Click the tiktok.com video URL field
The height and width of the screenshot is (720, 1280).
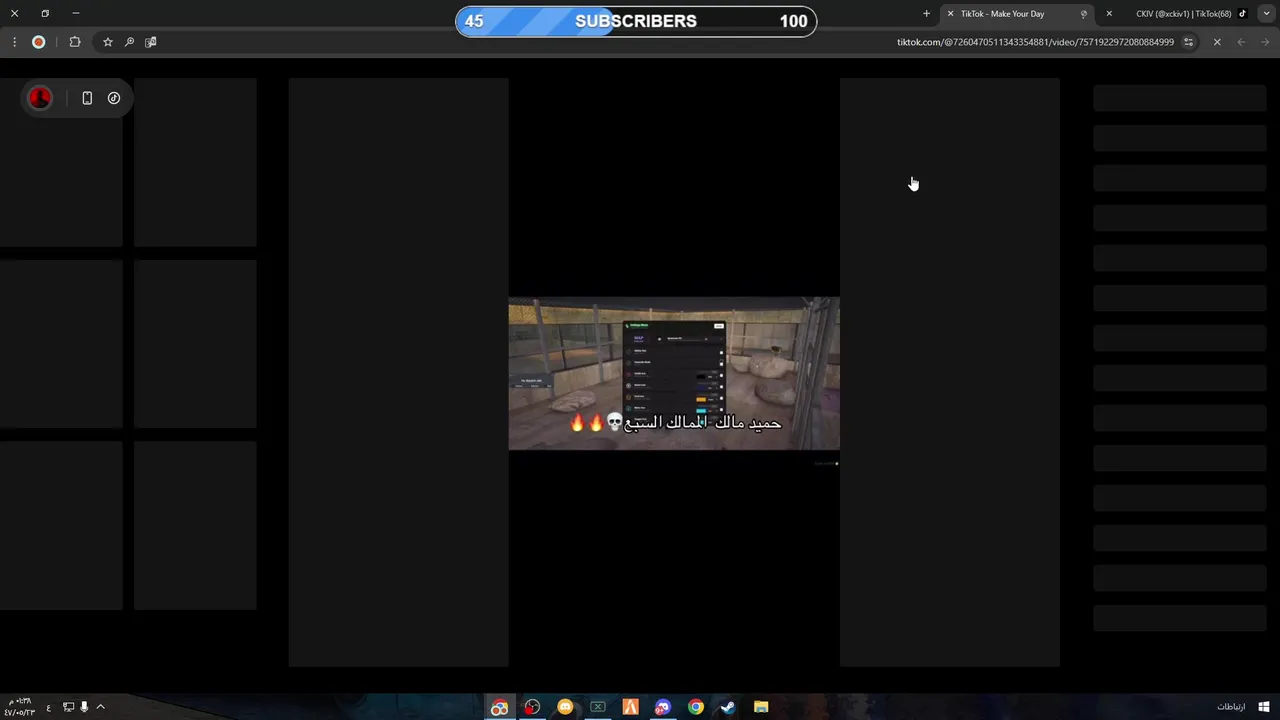[x=1035, y=42]
